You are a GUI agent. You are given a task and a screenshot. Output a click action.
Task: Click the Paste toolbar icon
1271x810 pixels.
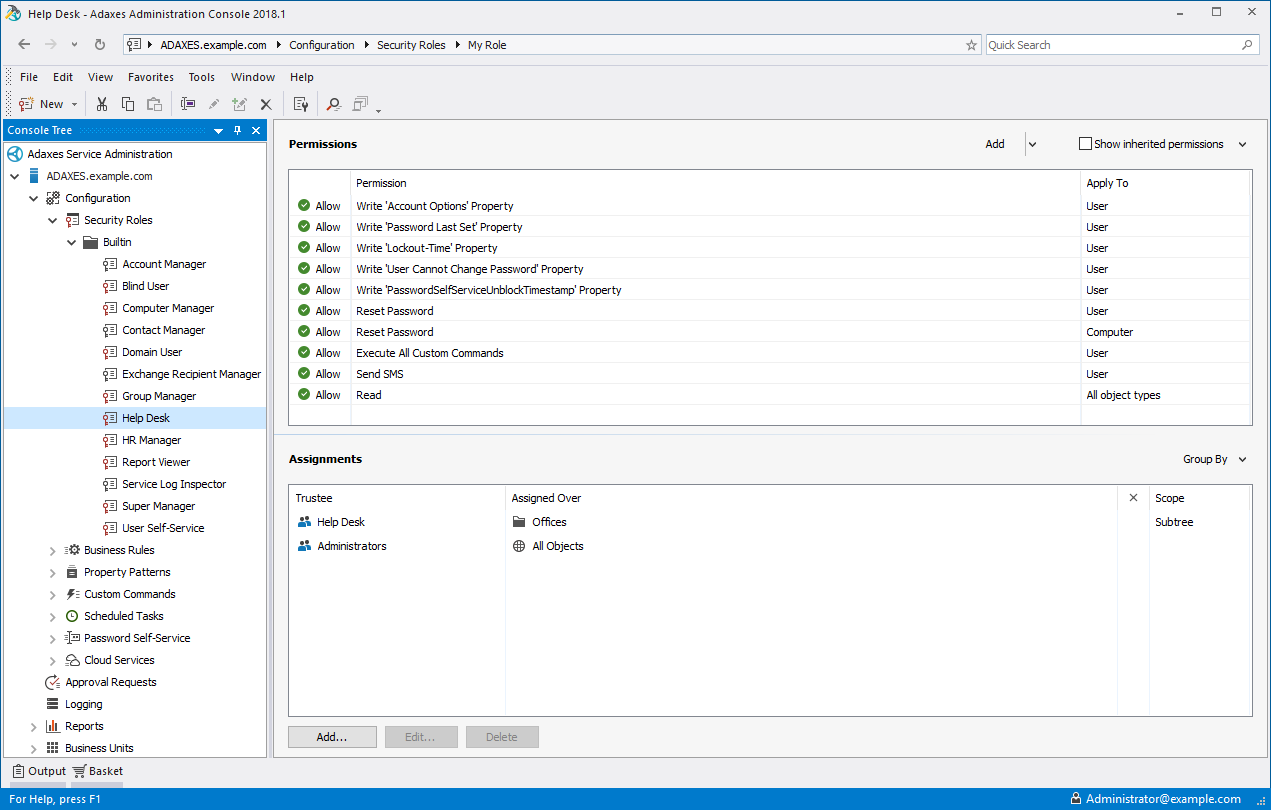tap(154, 103)
